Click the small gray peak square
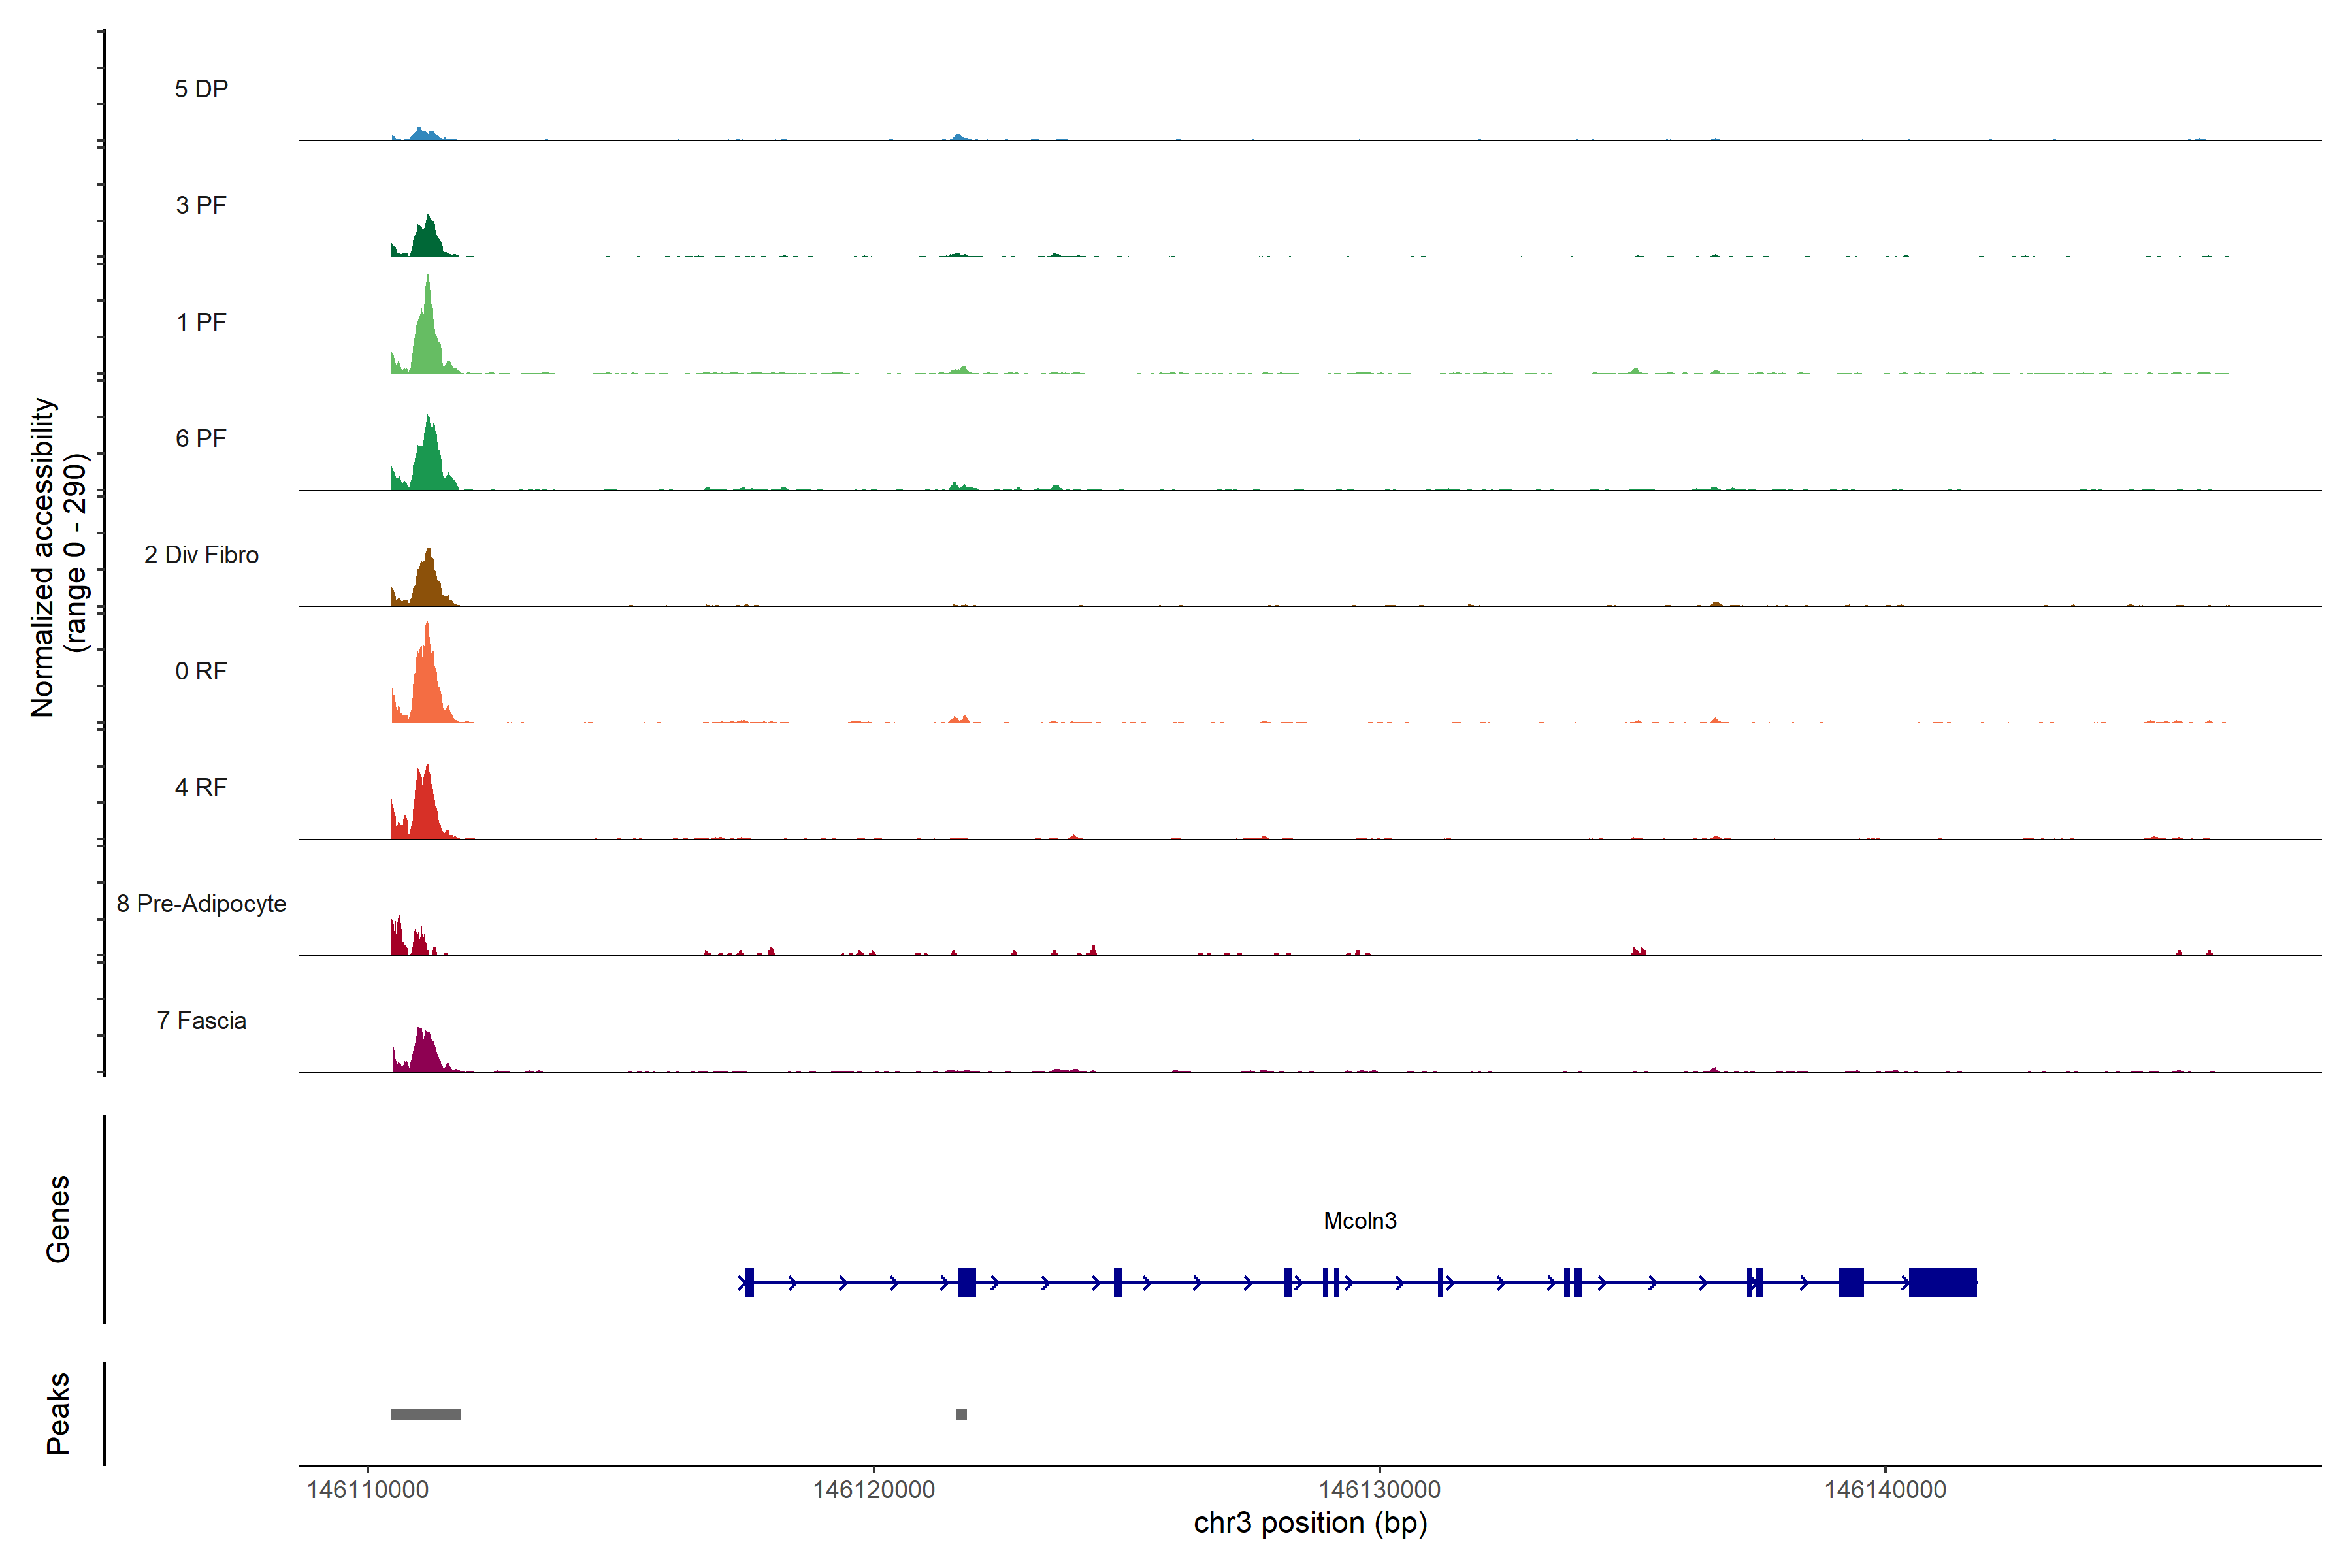This screenshot has height=1568, width=2352. click(961, 1414)
